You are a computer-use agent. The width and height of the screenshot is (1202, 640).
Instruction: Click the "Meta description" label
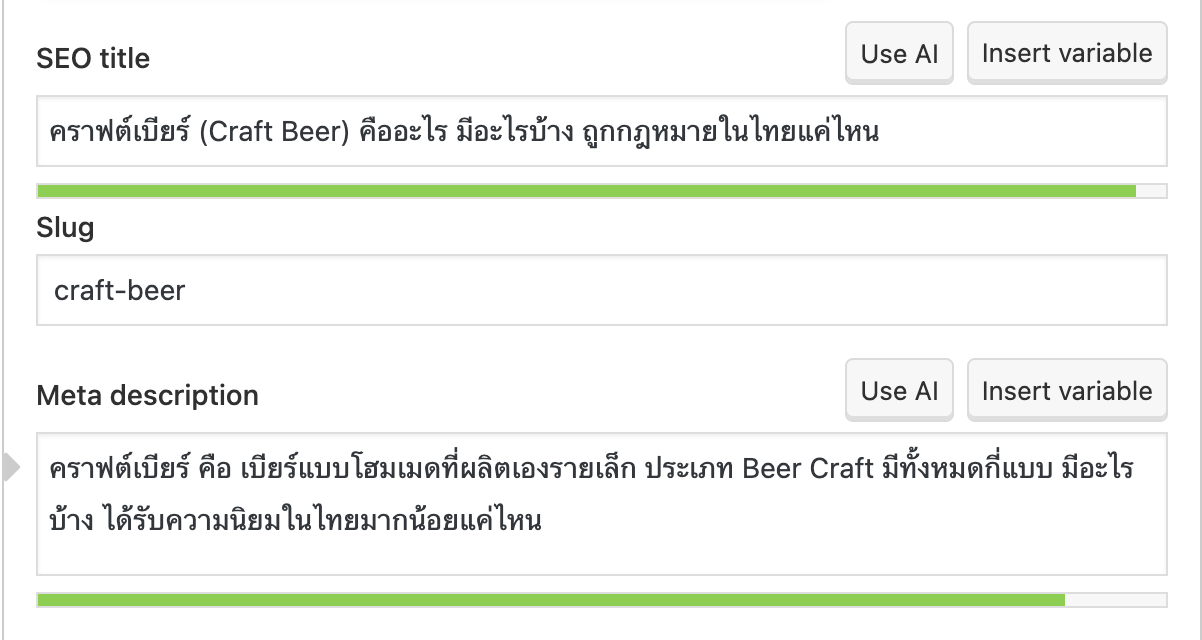tap(147, 396)
